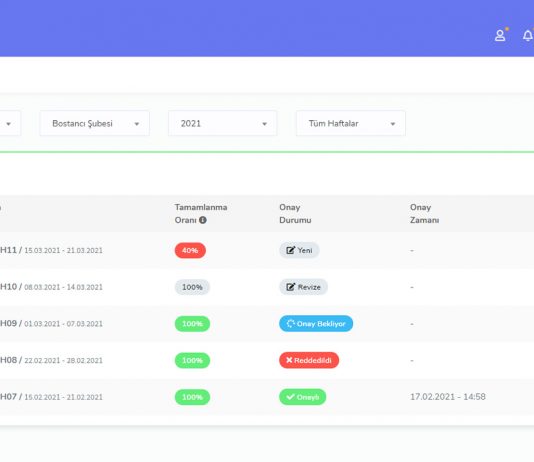534x462 pixels.
Task: Open the H09 week row
Action: [267, 324]
